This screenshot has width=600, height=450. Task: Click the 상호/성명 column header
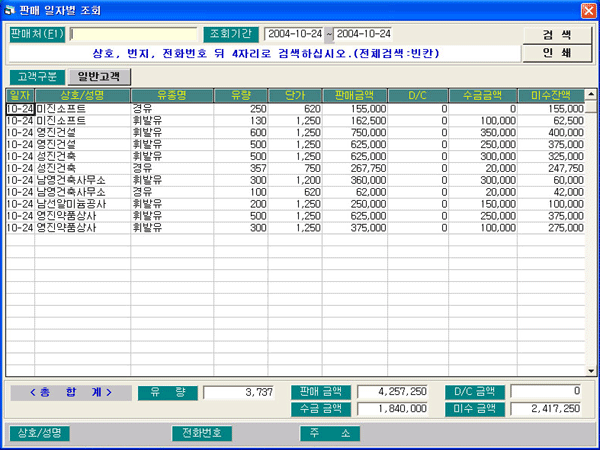point(83,96)
